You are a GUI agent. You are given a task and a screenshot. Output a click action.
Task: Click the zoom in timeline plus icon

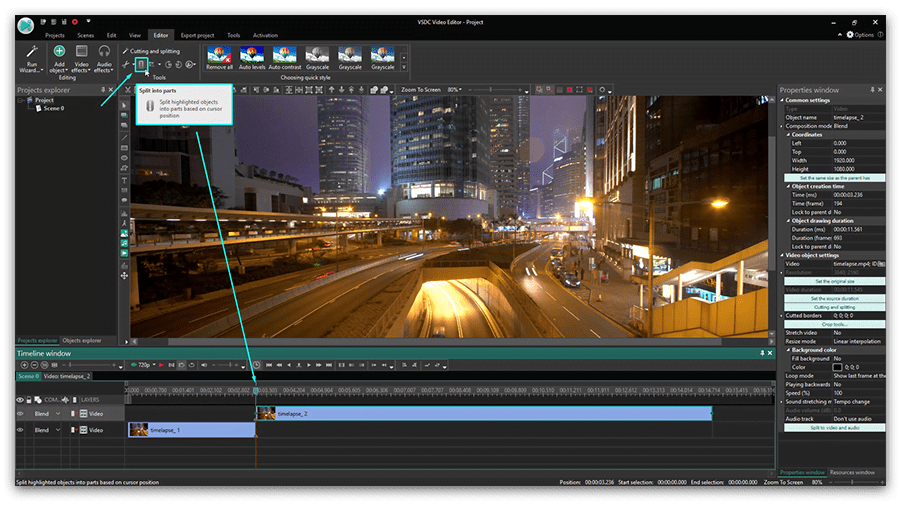pyautogui.click(x=24, y=365)
